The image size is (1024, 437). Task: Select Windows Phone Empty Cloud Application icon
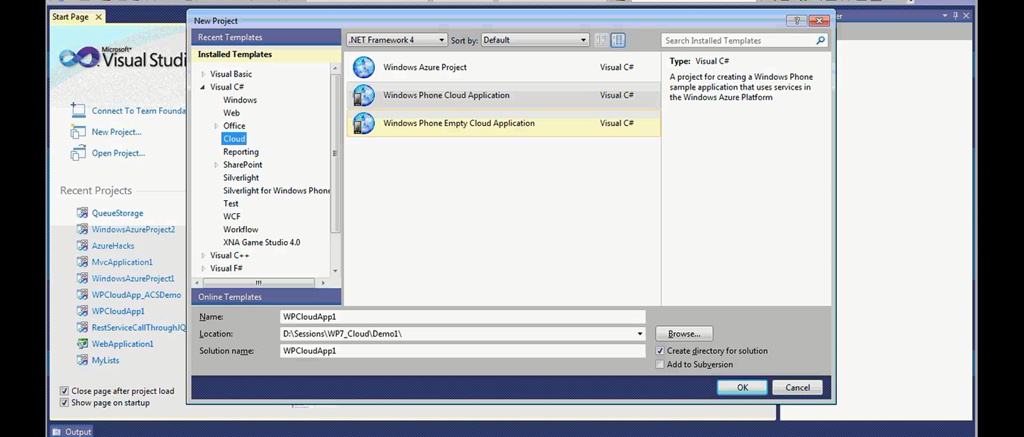click(364, 123)
